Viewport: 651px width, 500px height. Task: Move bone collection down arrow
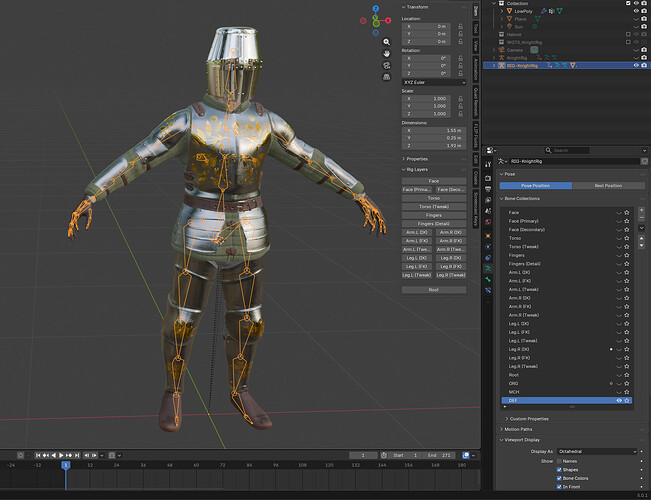click(641, 246)
